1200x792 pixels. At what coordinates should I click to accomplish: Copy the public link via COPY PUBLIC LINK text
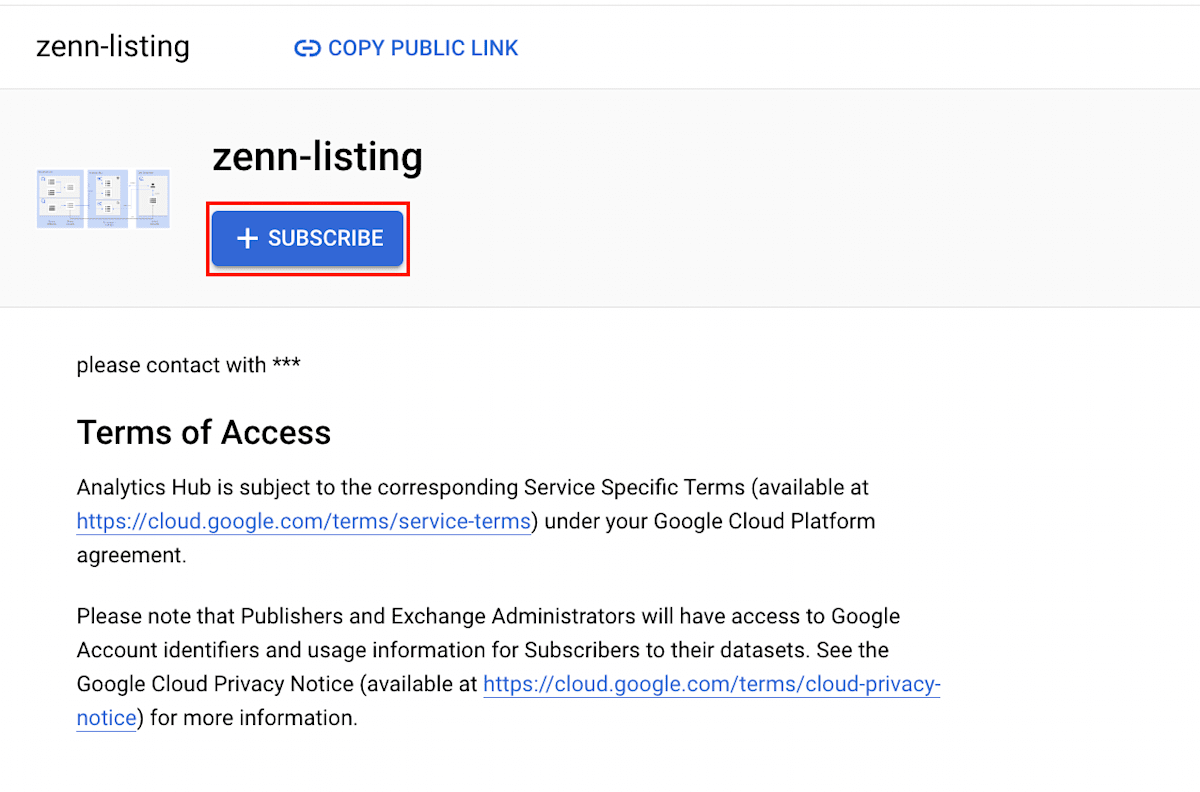pyautogui.click(x=423, y=48)
